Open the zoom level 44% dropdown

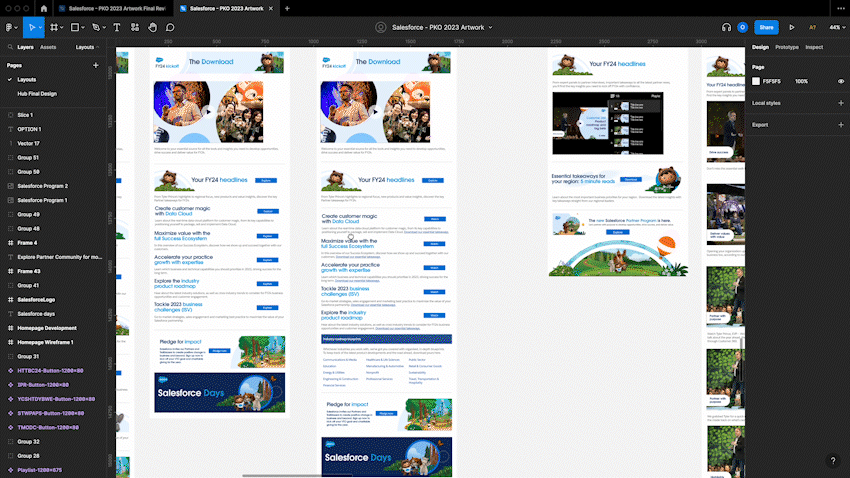click(837, 27)
